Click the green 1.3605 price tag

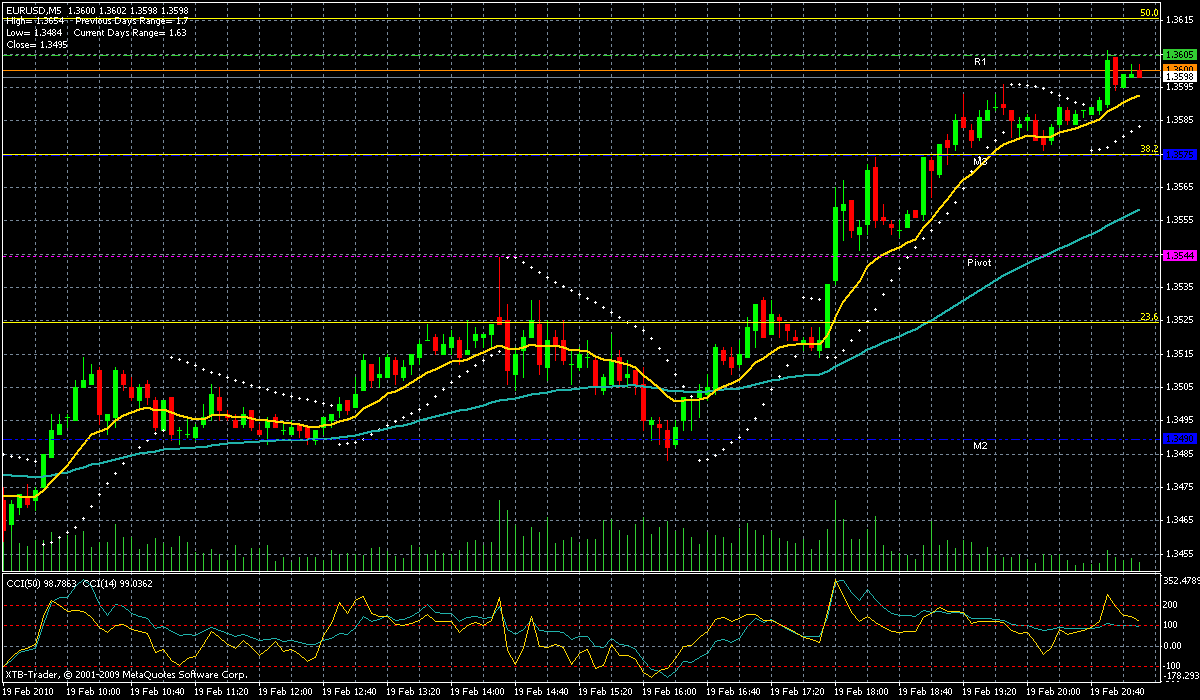1180,54
